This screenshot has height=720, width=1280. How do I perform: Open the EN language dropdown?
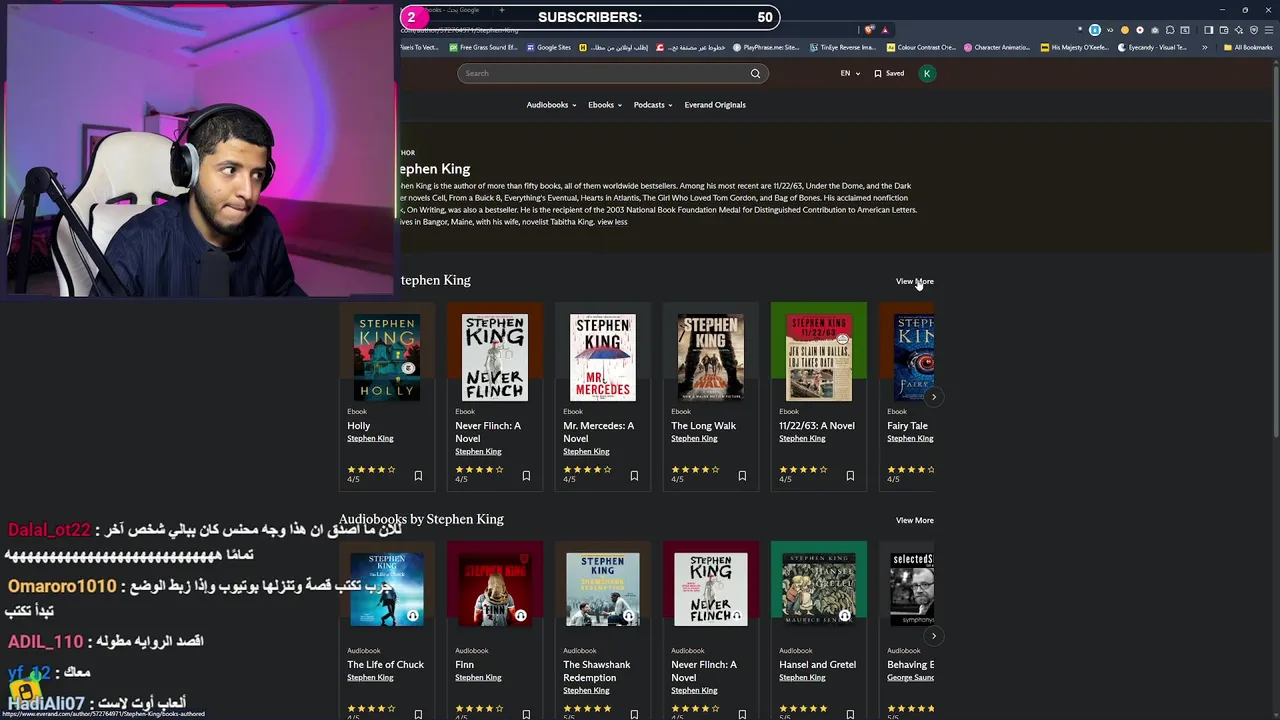(x=850, y=73)
